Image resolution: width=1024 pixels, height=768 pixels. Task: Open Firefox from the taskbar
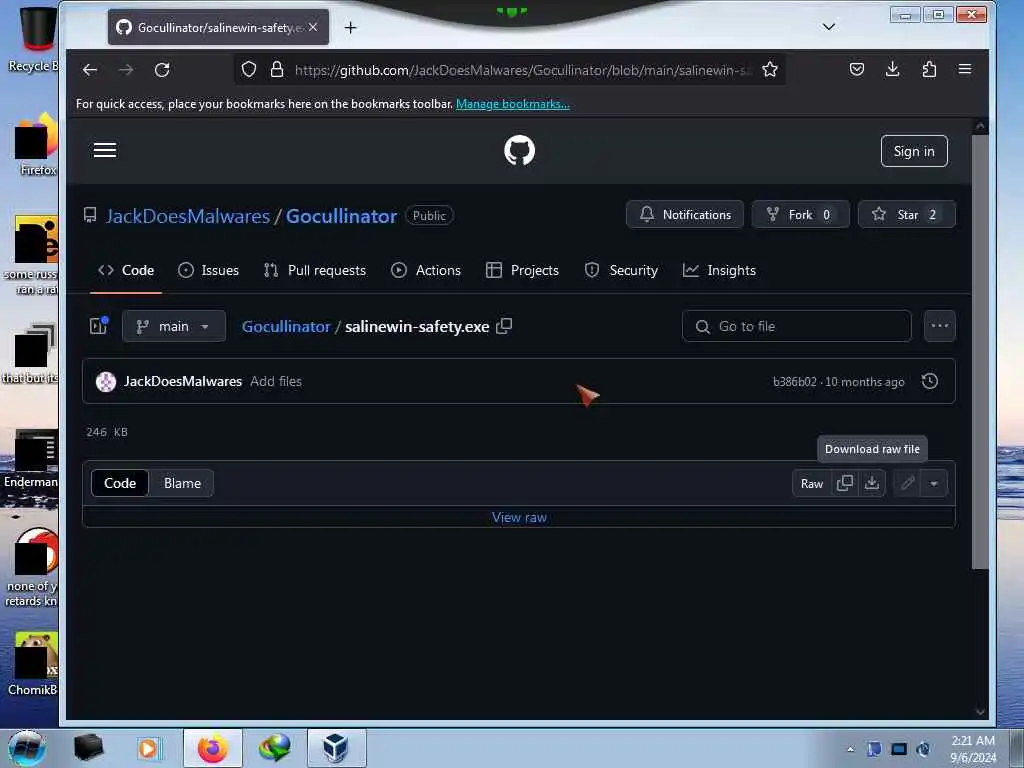[x=213, y=748]
